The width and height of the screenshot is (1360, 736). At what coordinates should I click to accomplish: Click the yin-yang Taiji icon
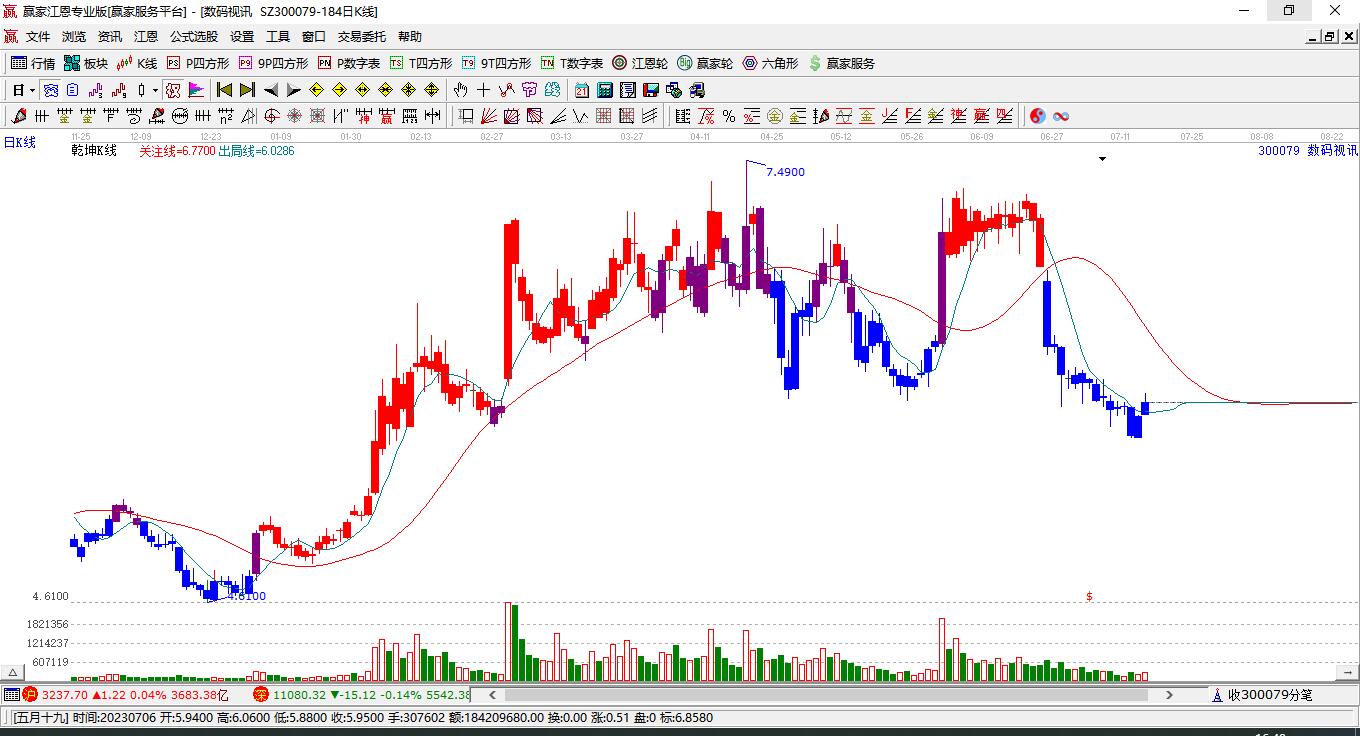1038,116
